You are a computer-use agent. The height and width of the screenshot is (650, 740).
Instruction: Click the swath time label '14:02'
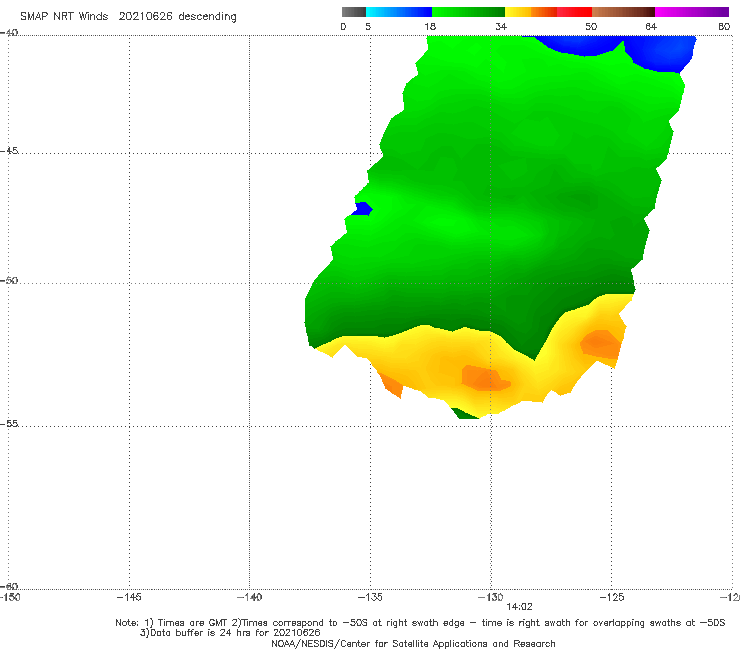click(519, 607)
